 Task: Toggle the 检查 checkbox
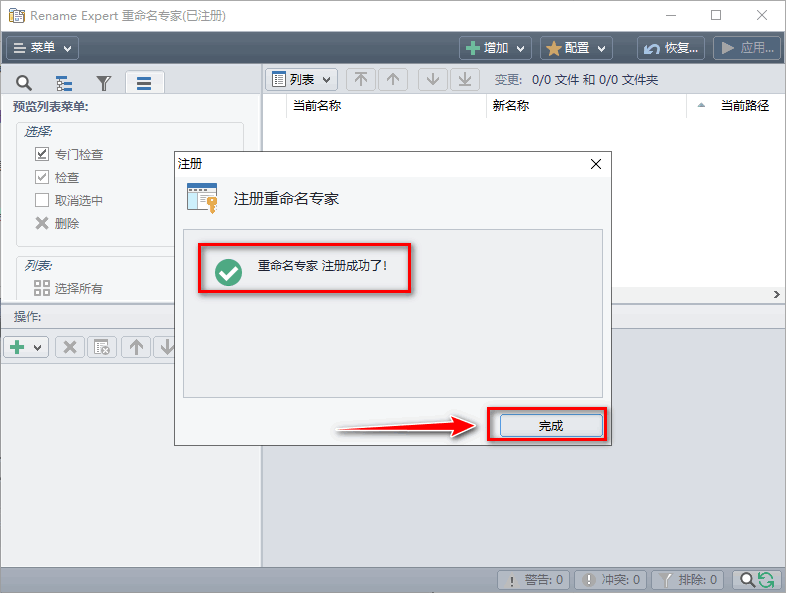click(42, 177)
